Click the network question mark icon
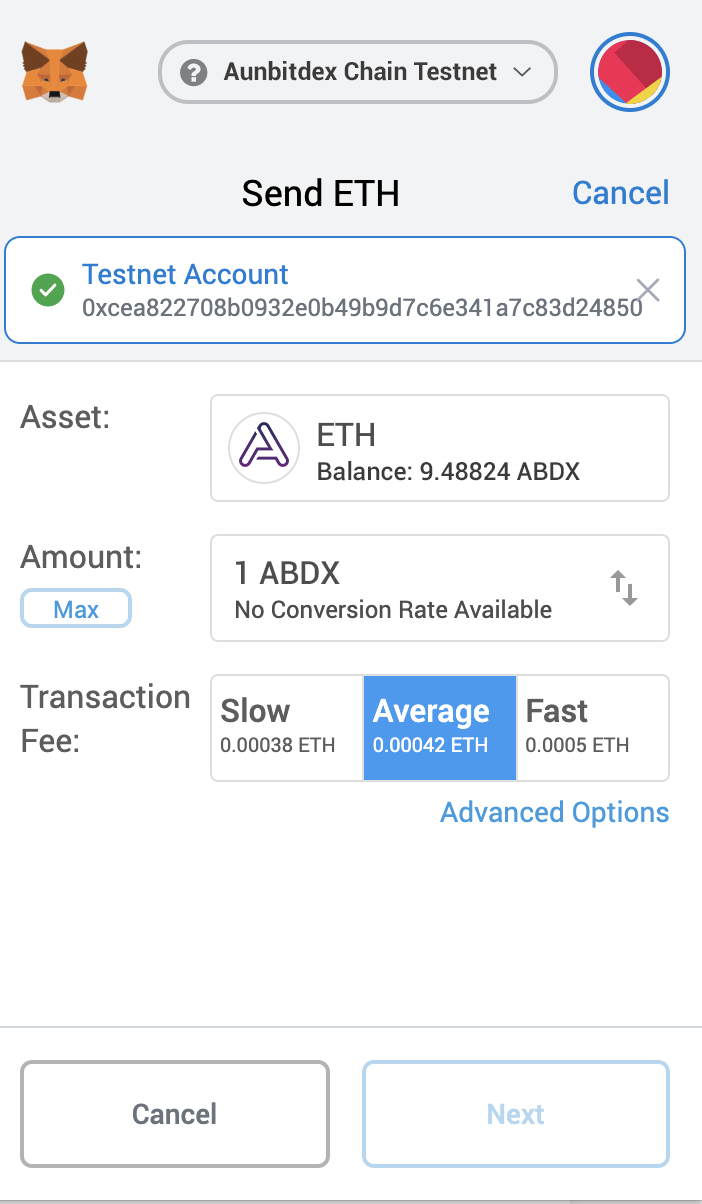This screenshot has width=702, height=1204. (194, 72)
